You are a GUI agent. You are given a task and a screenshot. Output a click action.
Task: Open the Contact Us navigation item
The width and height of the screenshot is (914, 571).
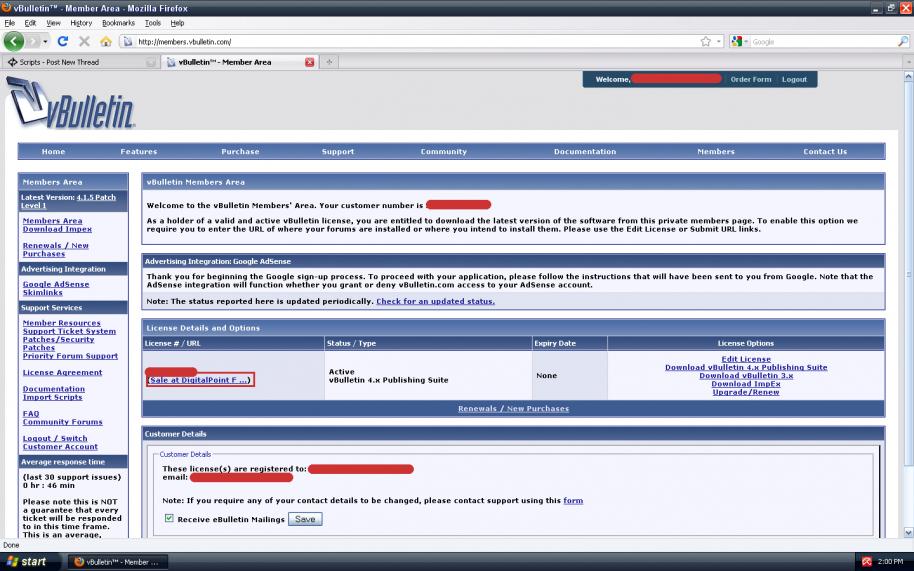pos(825,151)
